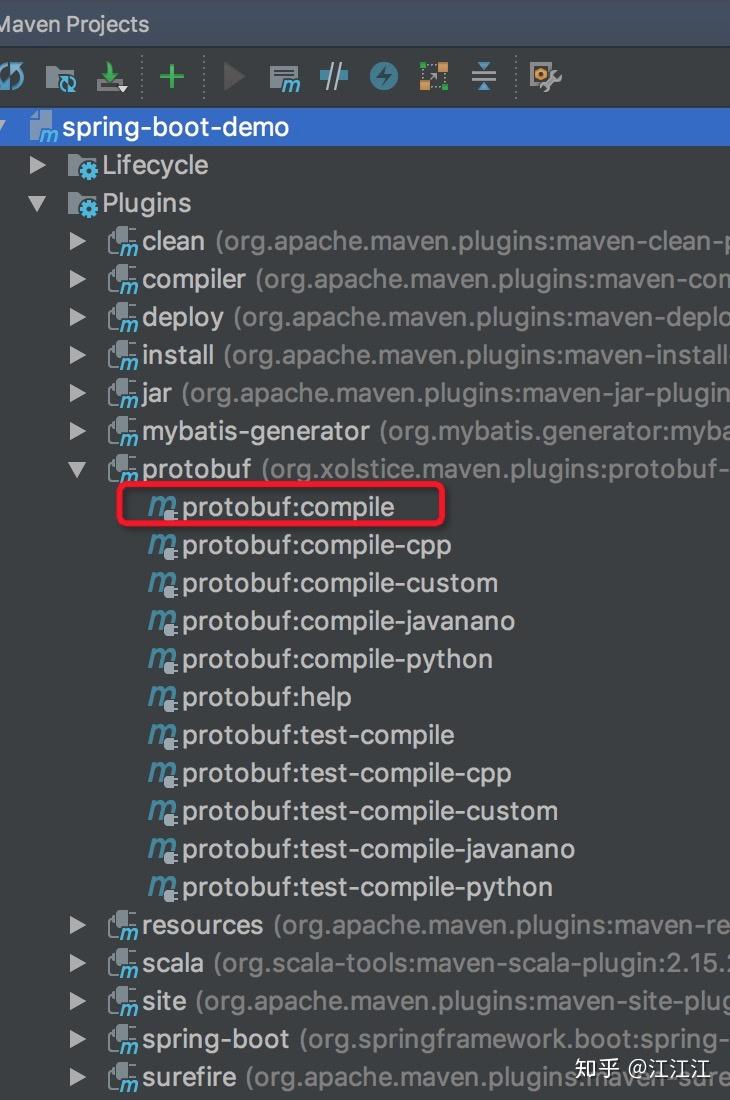Select the protobuf:compile goal
Screen dimensions: 730x1100
point(288,507)
